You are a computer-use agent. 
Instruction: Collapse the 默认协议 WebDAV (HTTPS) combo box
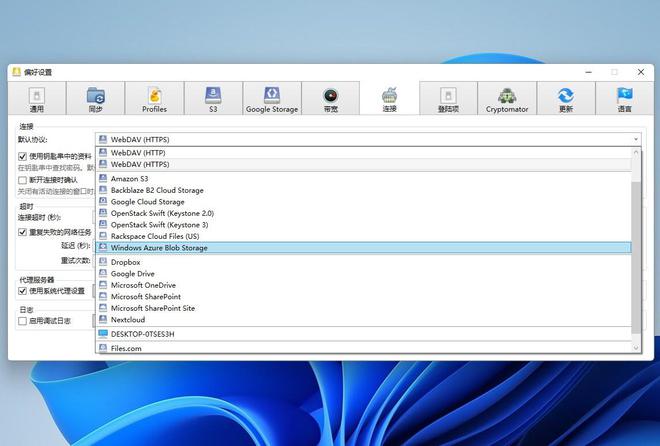(368, 139)
